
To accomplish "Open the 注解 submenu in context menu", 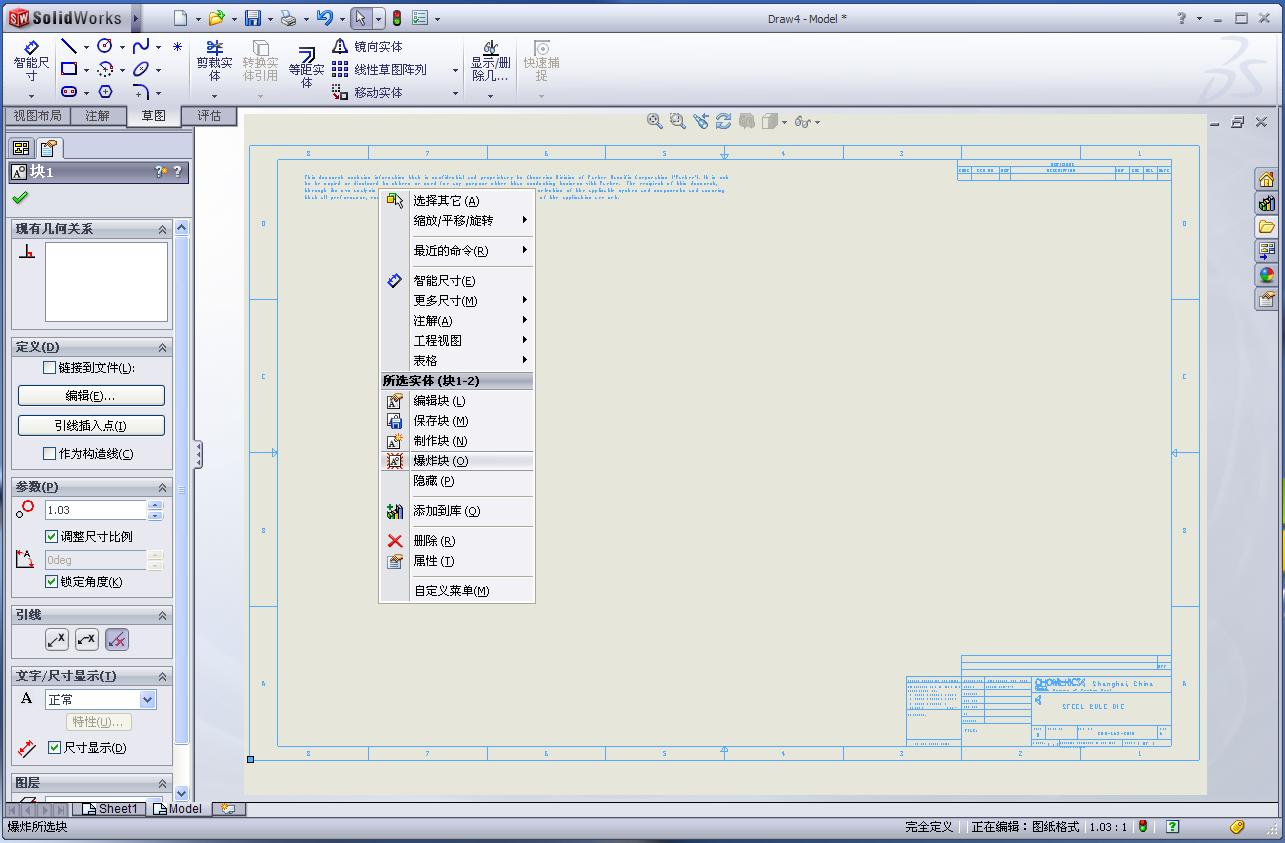I will pyautogui.click(x=457, y=321).
